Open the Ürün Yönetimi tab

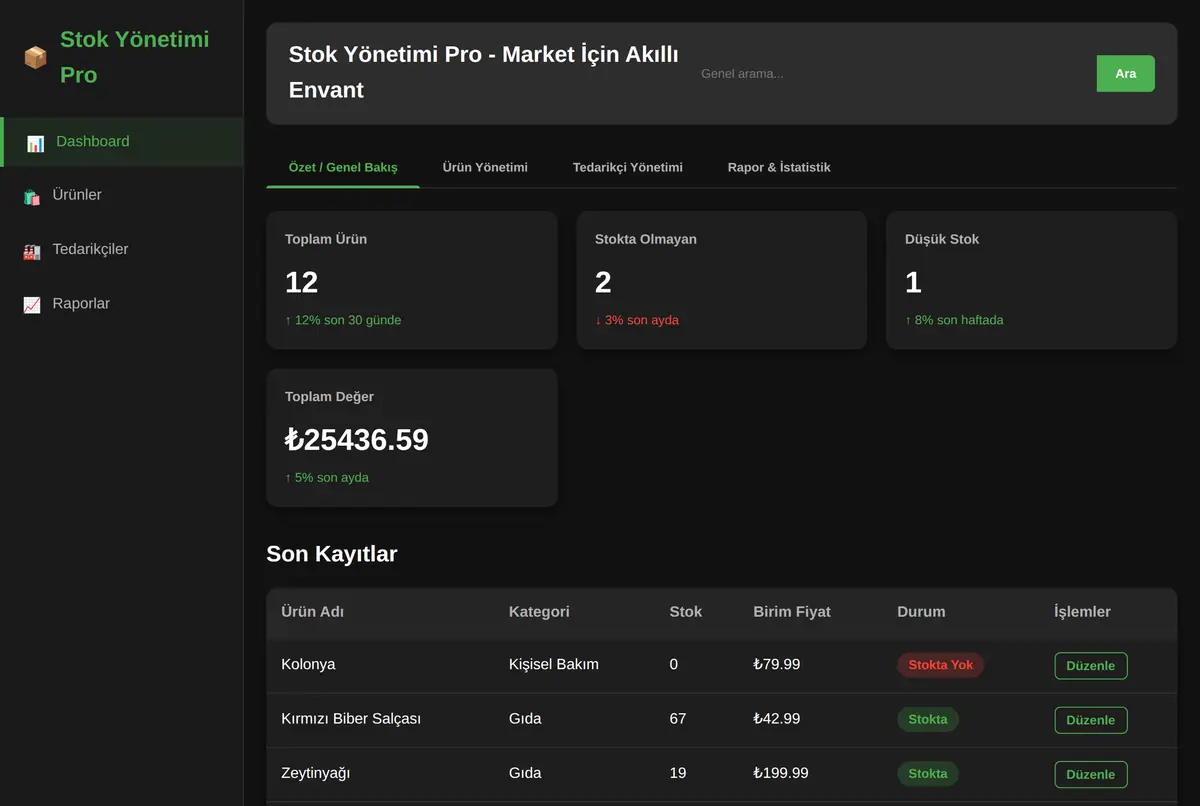(485, 167)
